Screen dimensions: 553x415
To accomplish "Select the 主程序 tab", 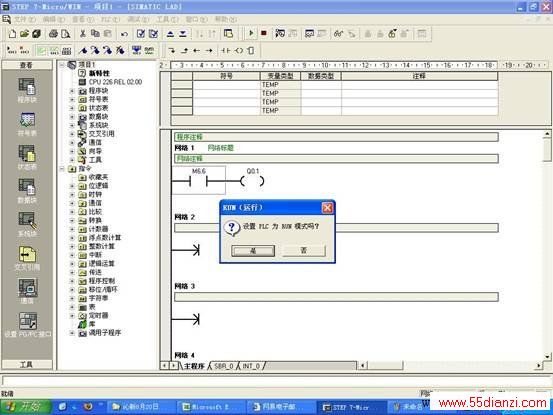I will [x=194, y=366].
